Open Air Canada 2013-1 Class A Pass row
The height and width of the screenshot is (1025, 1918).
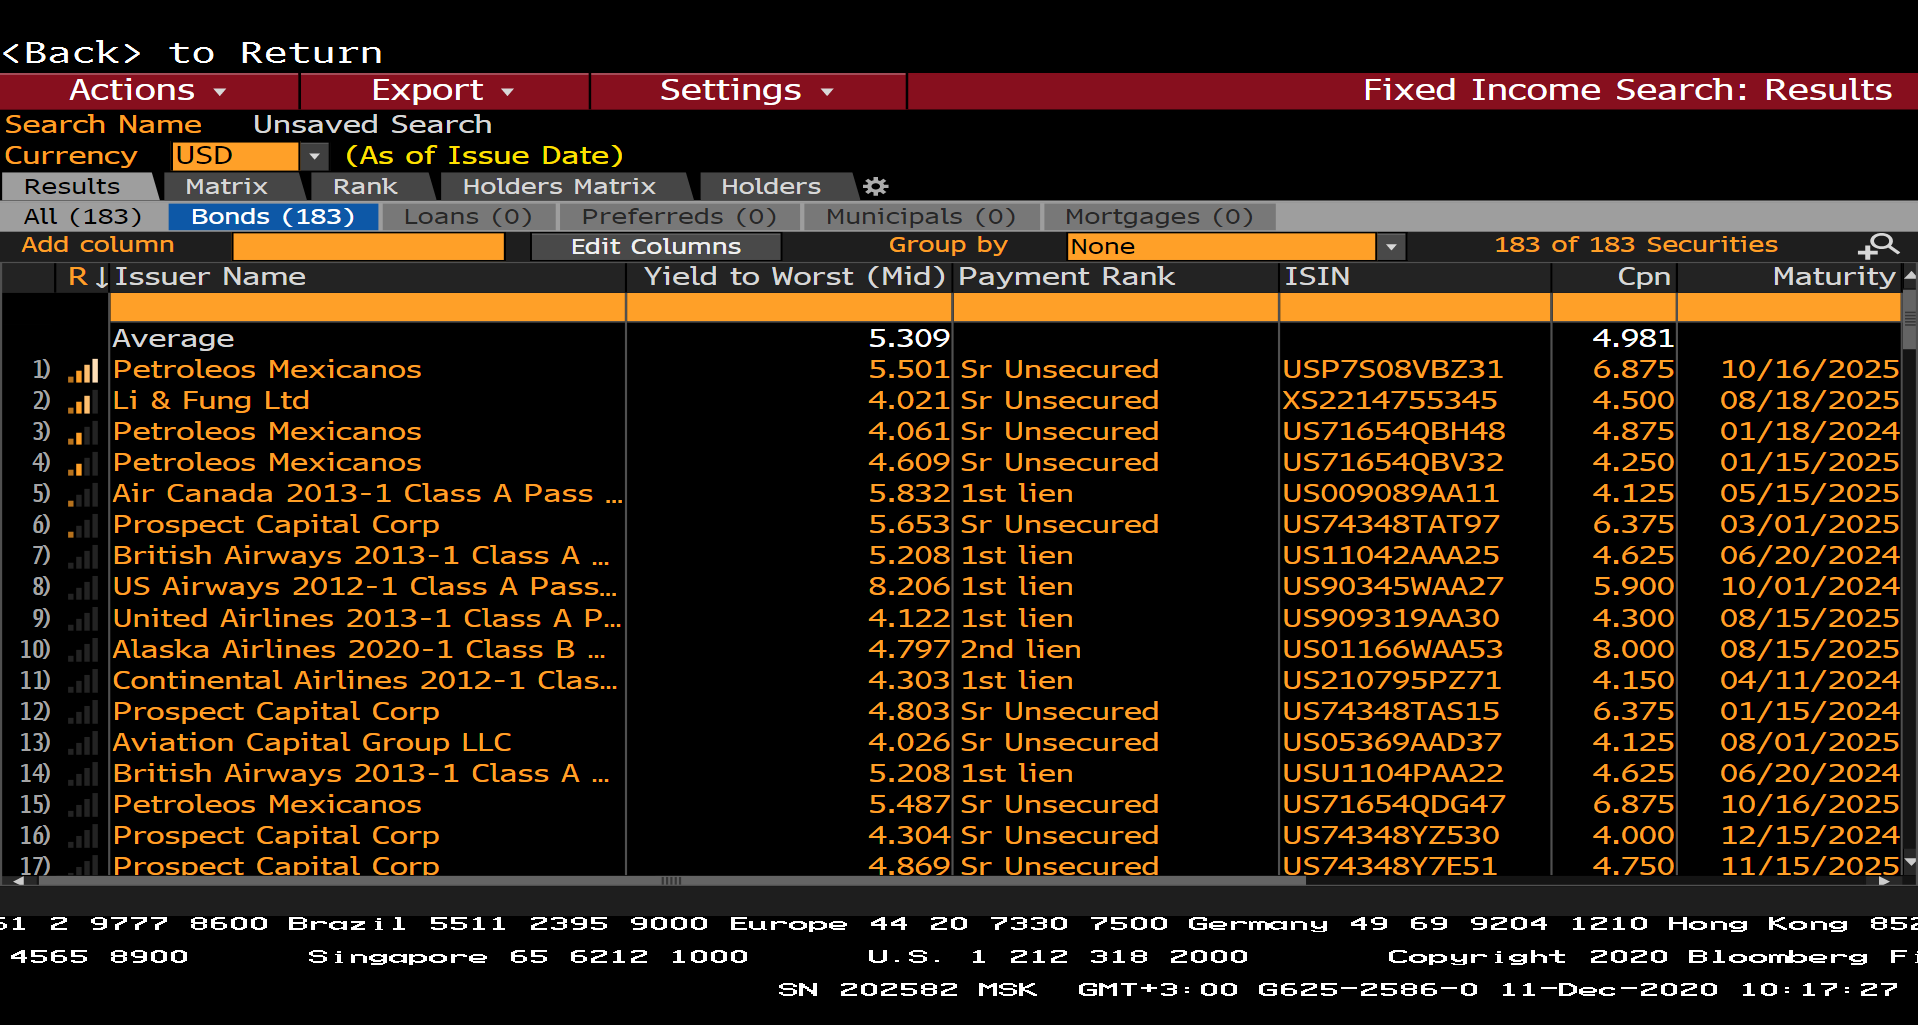click(x=367, y=494)
